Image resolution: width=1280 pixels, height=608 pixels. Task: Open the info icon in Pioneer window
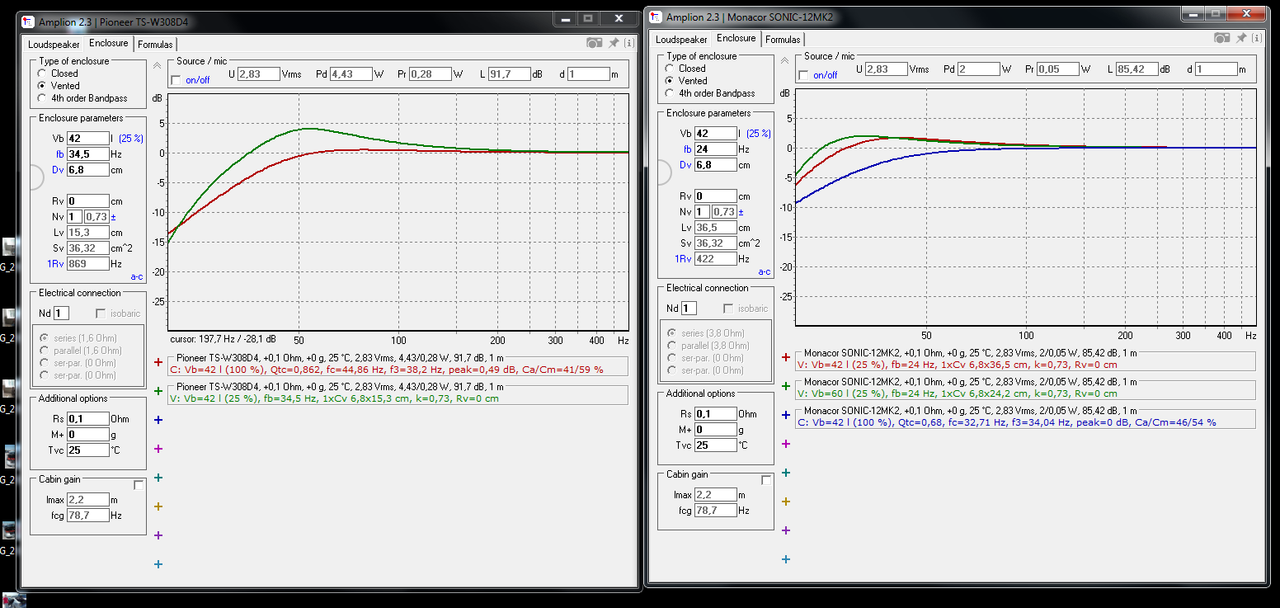628,42
